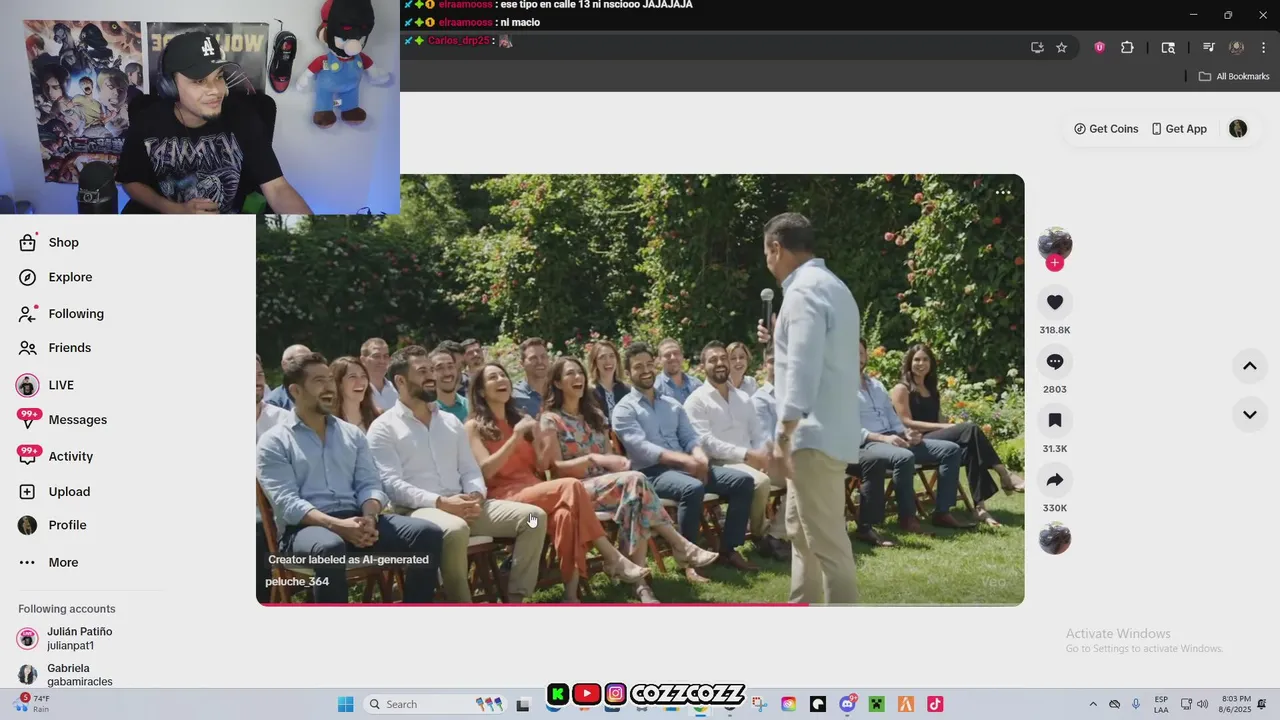Go to next video with down chevron

pyautogui.click(x=1250, y=414)
